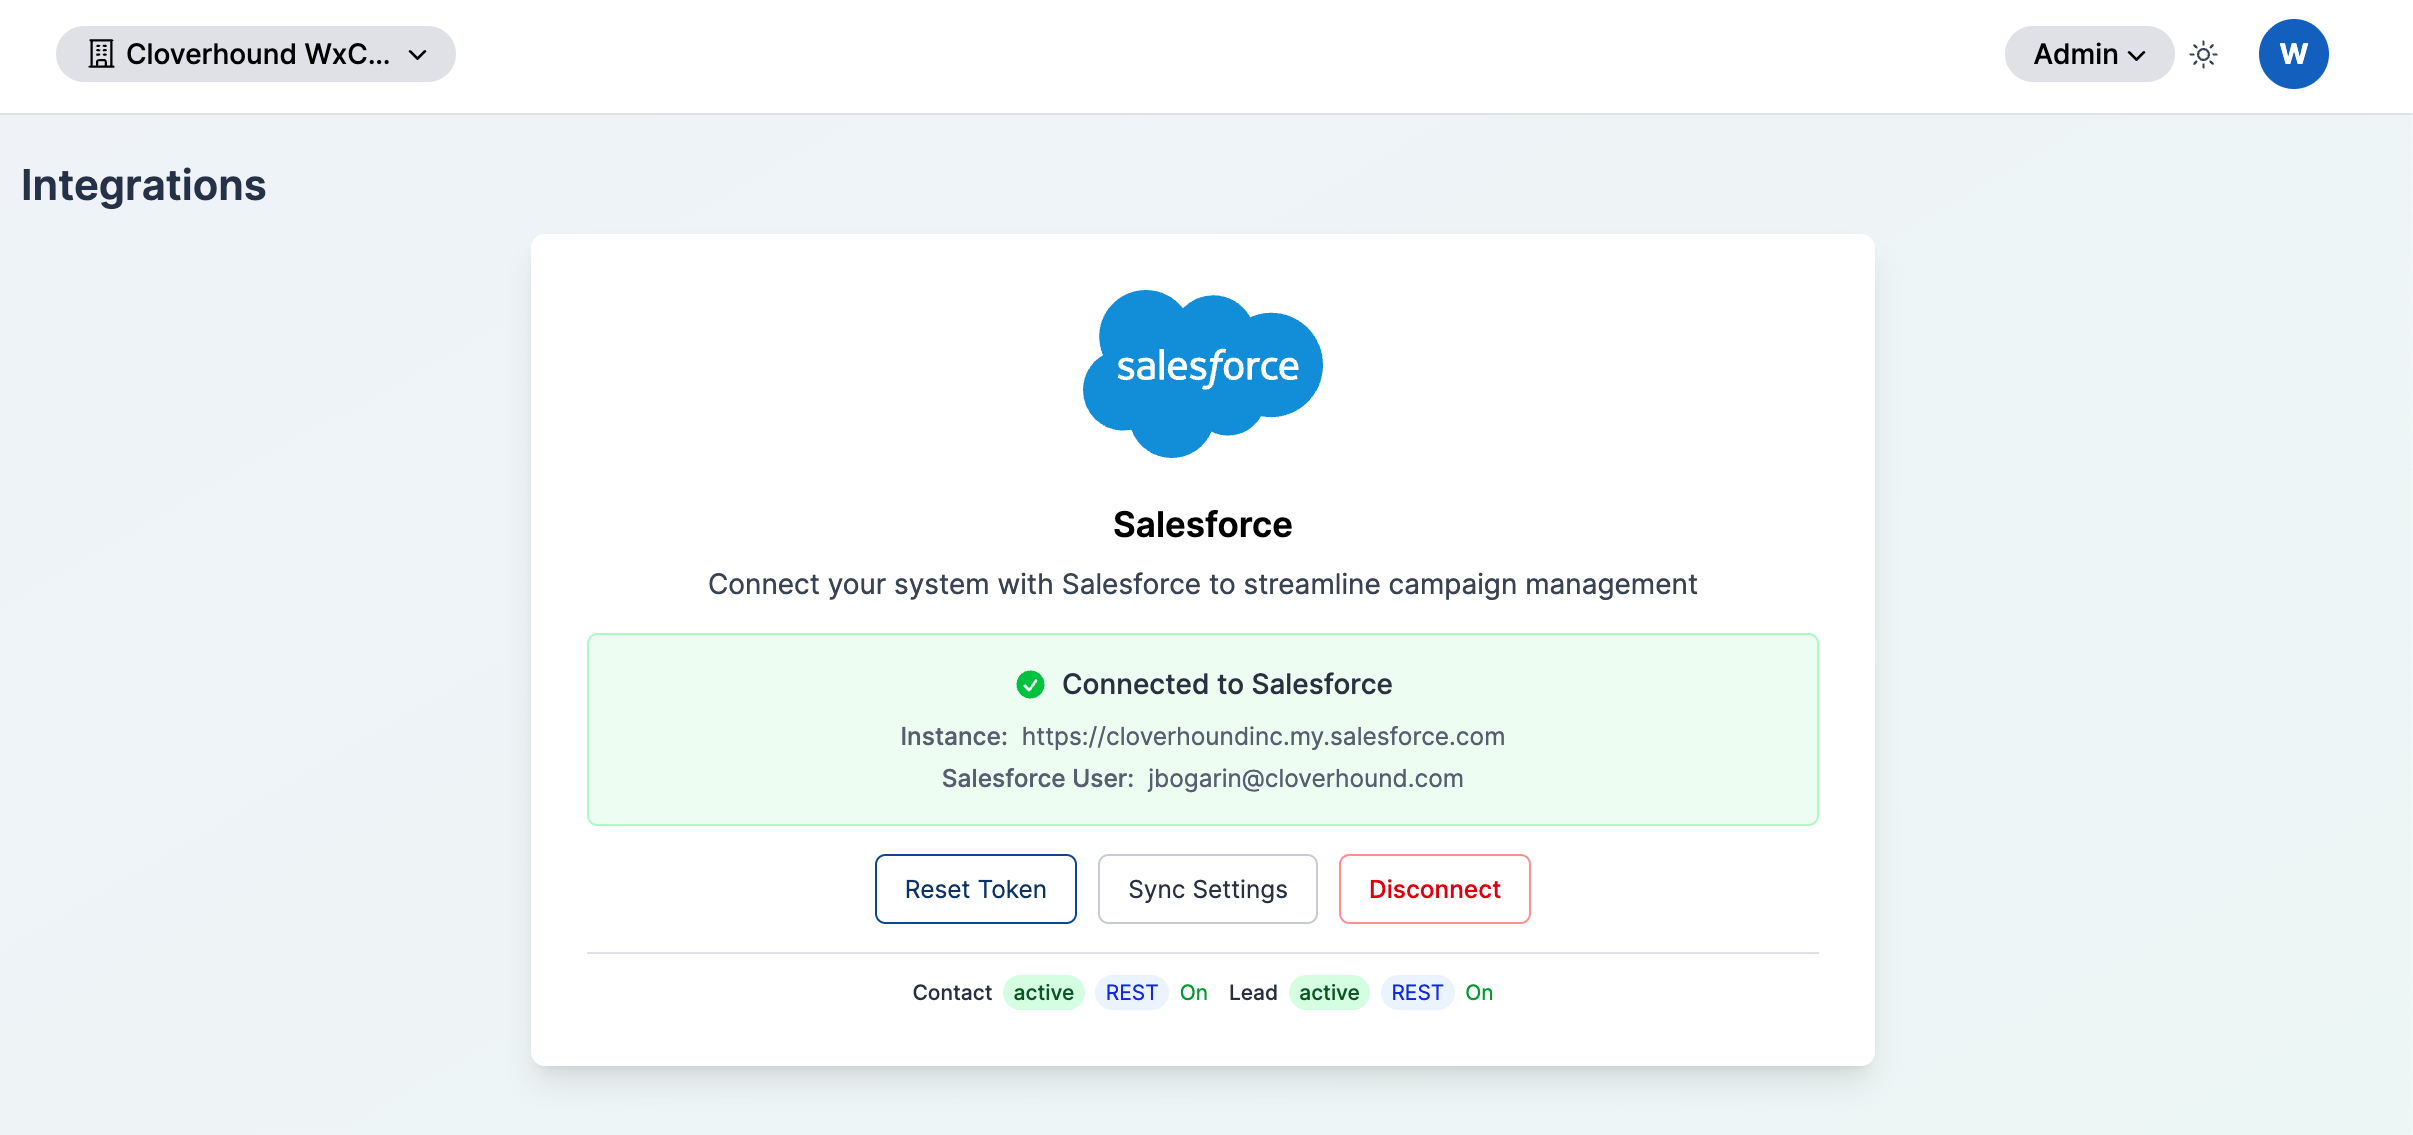Click the Contact label

coord(952,992)
